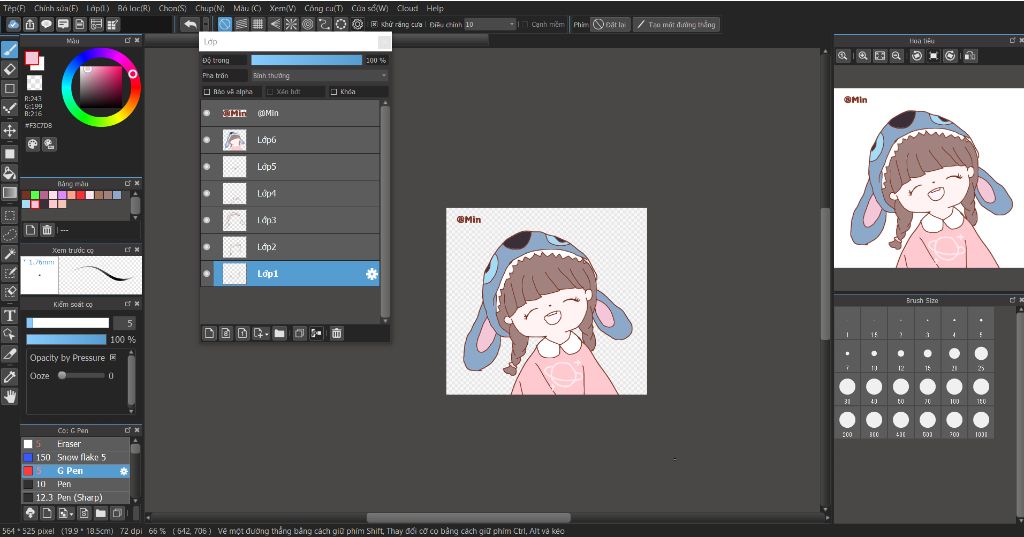1024x537 pixels.
Task: Toggle visibility of layer Lớp3
Action: point(207,220)
